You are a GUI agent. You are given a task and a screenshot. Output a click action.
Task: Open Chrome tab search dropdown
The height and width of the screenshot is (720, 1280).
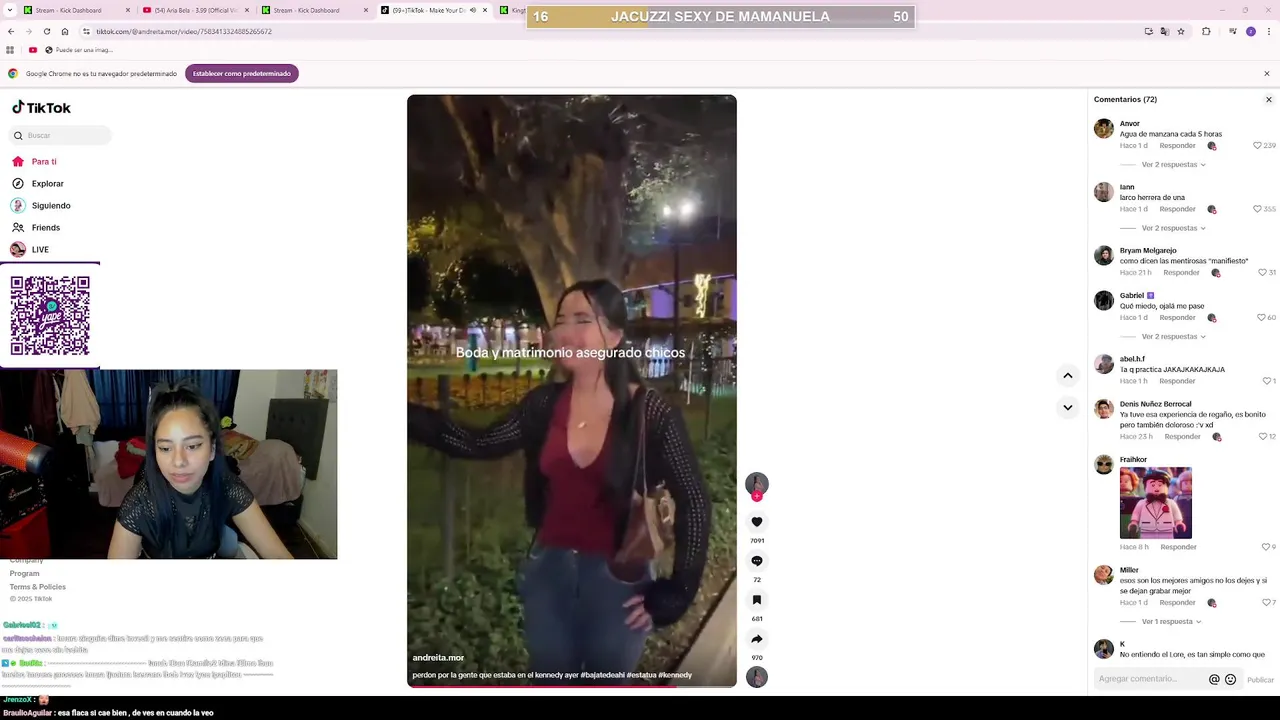(11, 10)
